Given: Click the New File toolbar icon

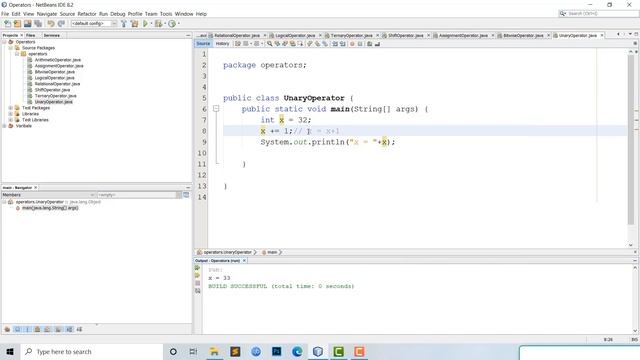Looking at the screenshot, I should 7,24.
